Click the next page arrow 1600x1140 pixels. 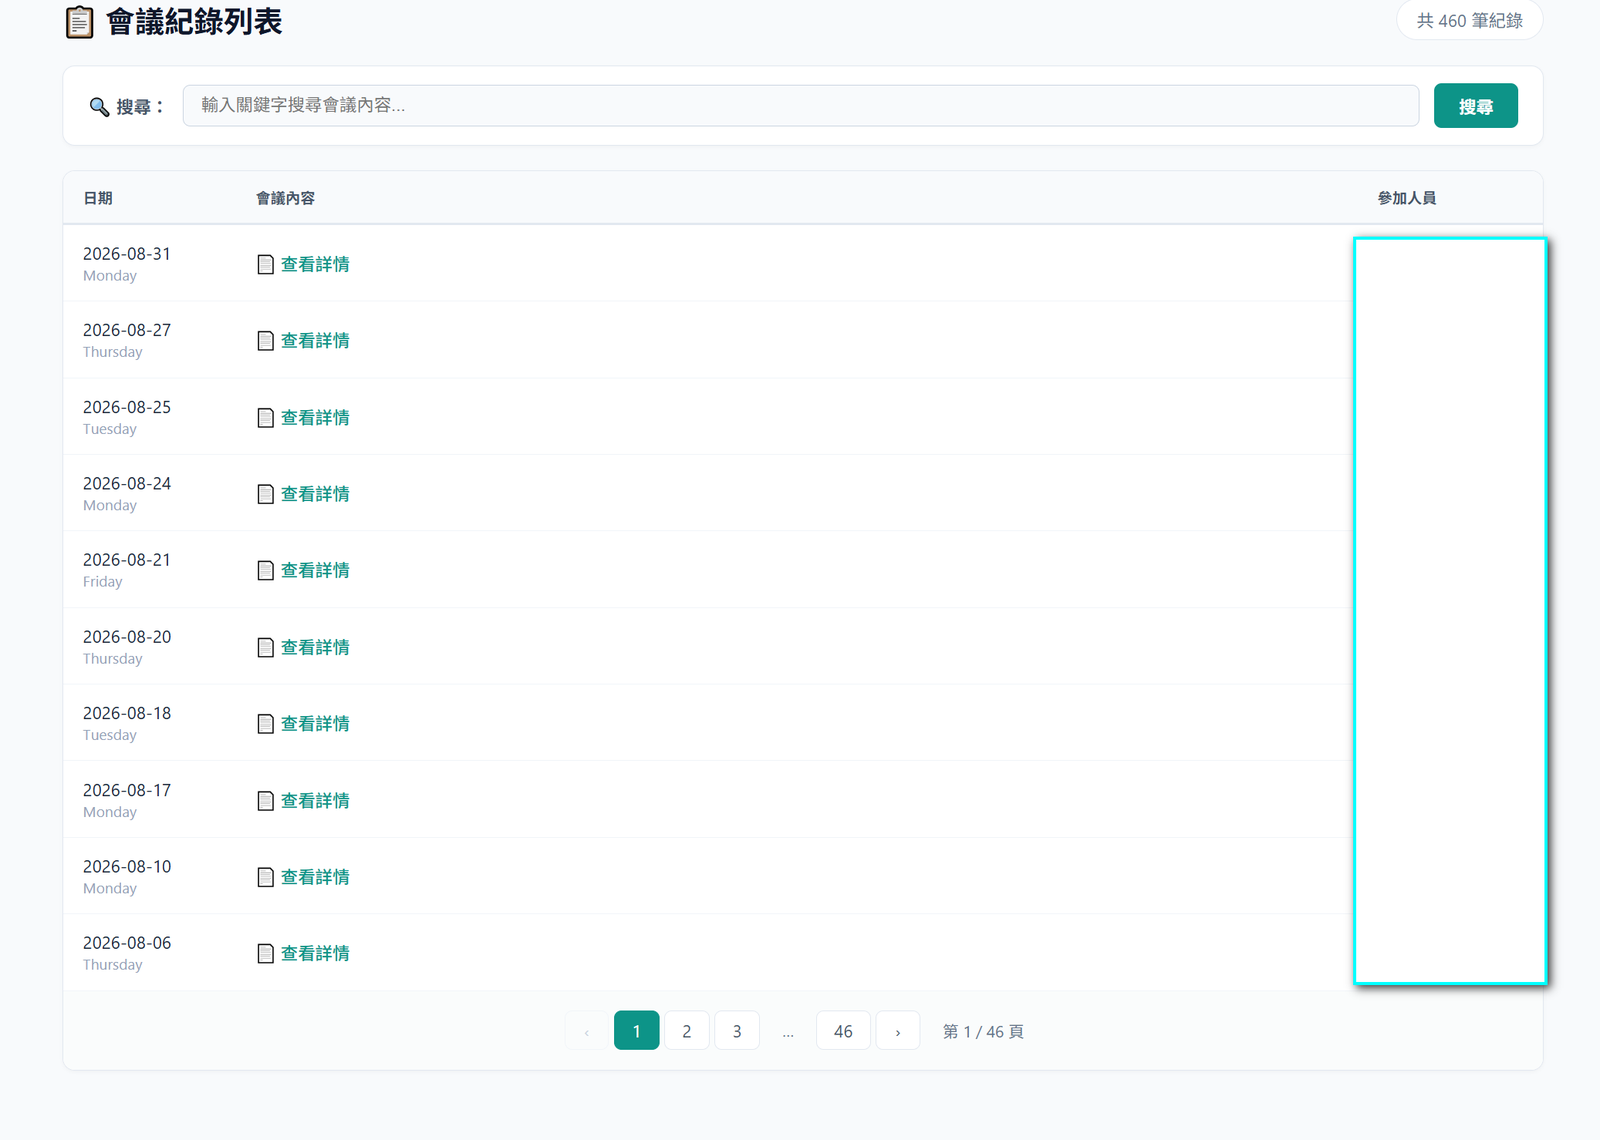click(x=898, y=1031)
